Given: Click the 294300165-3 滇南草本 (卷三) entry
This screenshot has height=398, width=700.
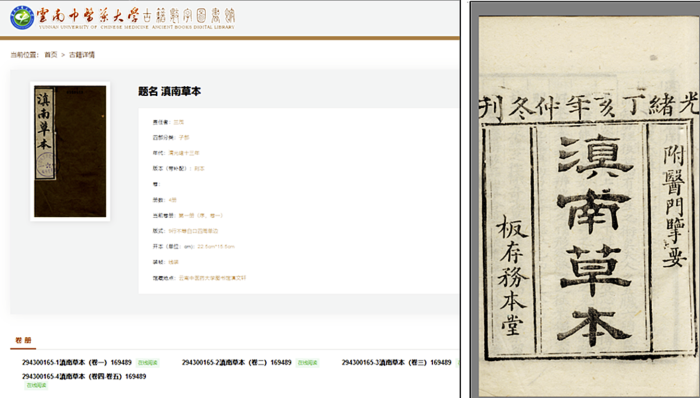Looking at the screenshot, I should [396, 362].
